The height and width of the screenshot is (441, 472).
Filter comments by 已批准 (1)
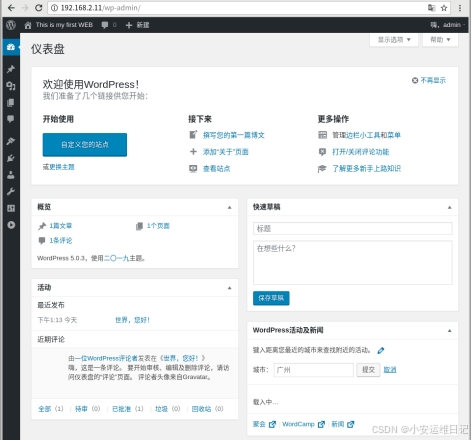[x=128, y=409]
